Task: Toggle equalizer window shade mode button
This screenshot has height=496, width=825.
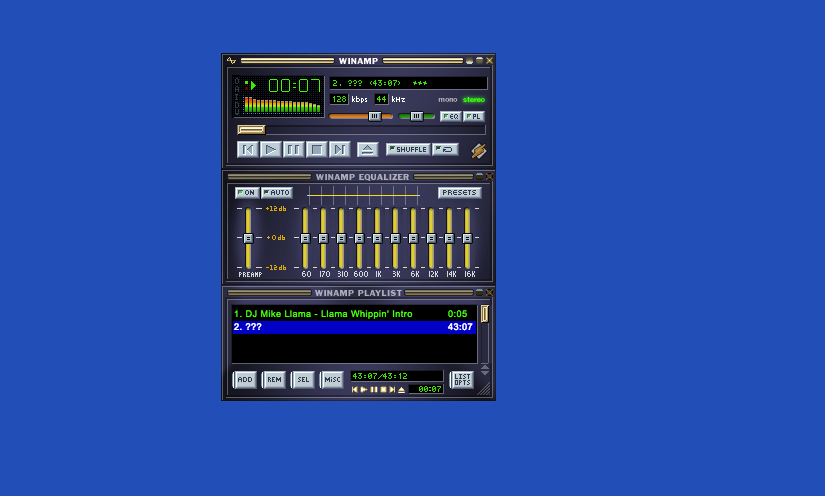Action: coord(479,176)
